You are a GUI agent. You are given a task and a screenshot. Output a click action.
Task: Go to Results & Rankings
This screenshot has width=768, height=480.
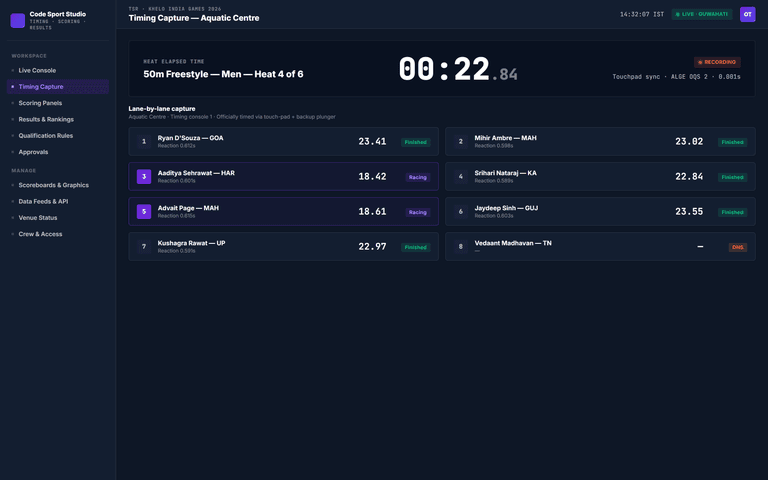(58, 120)
